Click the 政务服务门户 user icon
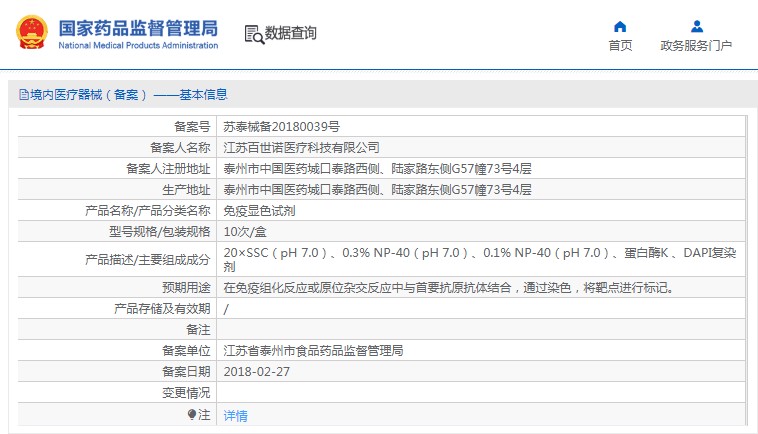This screenshot has height=434, width=758. click(x=697, y=26)
